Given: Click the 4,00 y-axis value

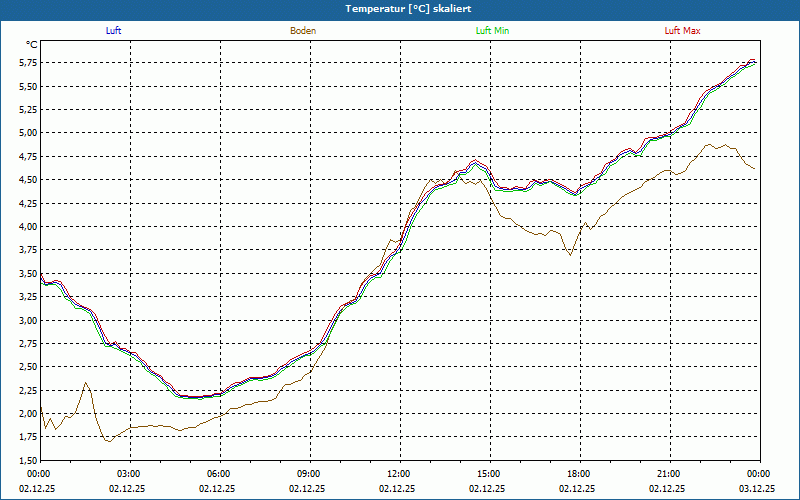Looking at the screenshot, I should pyautogui.click(x=28, y=227).
